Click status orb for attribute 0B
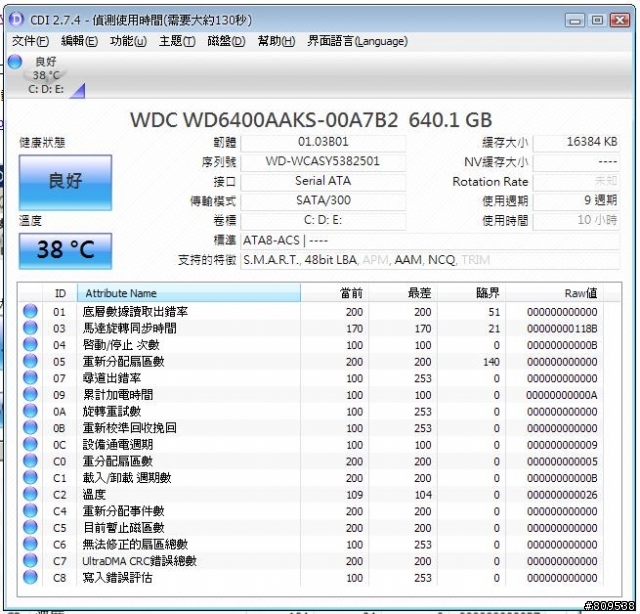 pyautogui.click(x=30, y=428)
